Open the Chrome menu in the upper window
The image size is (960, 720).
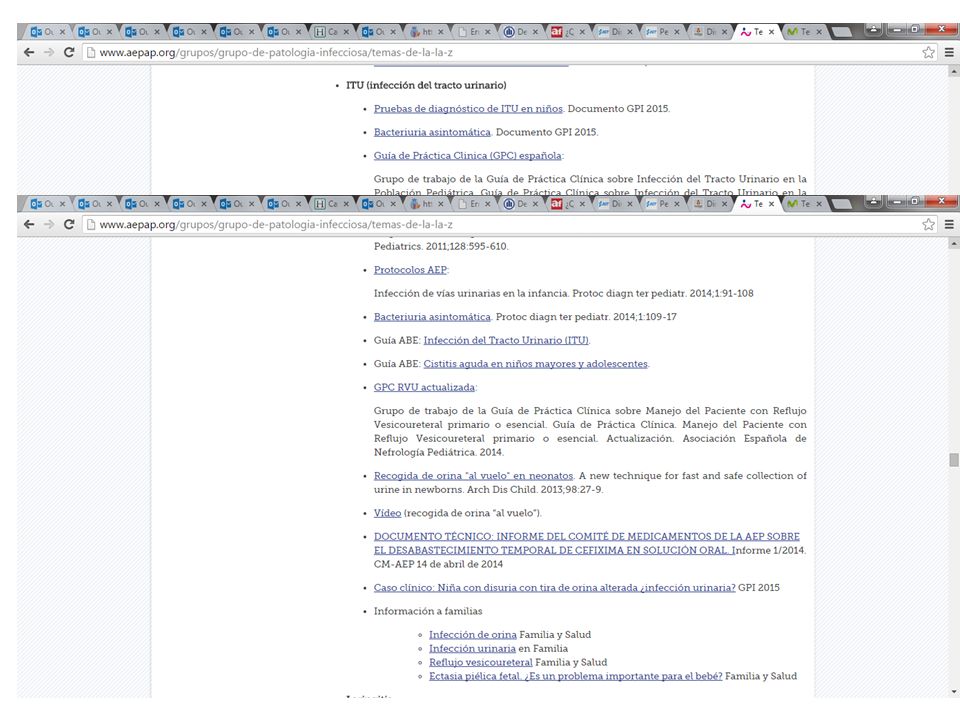(949, 52)
